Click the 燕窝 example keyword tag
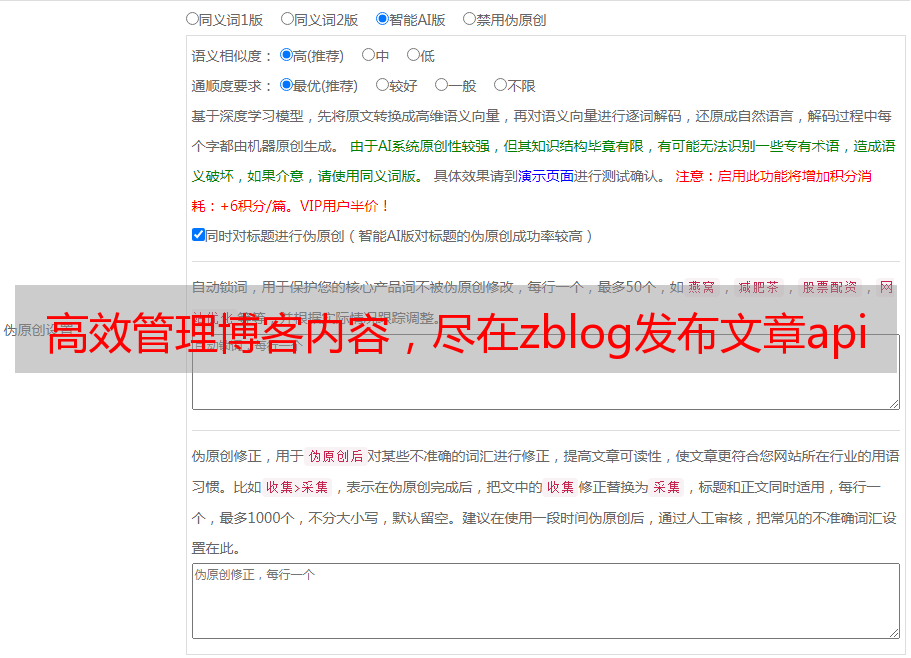 (701, 287)
